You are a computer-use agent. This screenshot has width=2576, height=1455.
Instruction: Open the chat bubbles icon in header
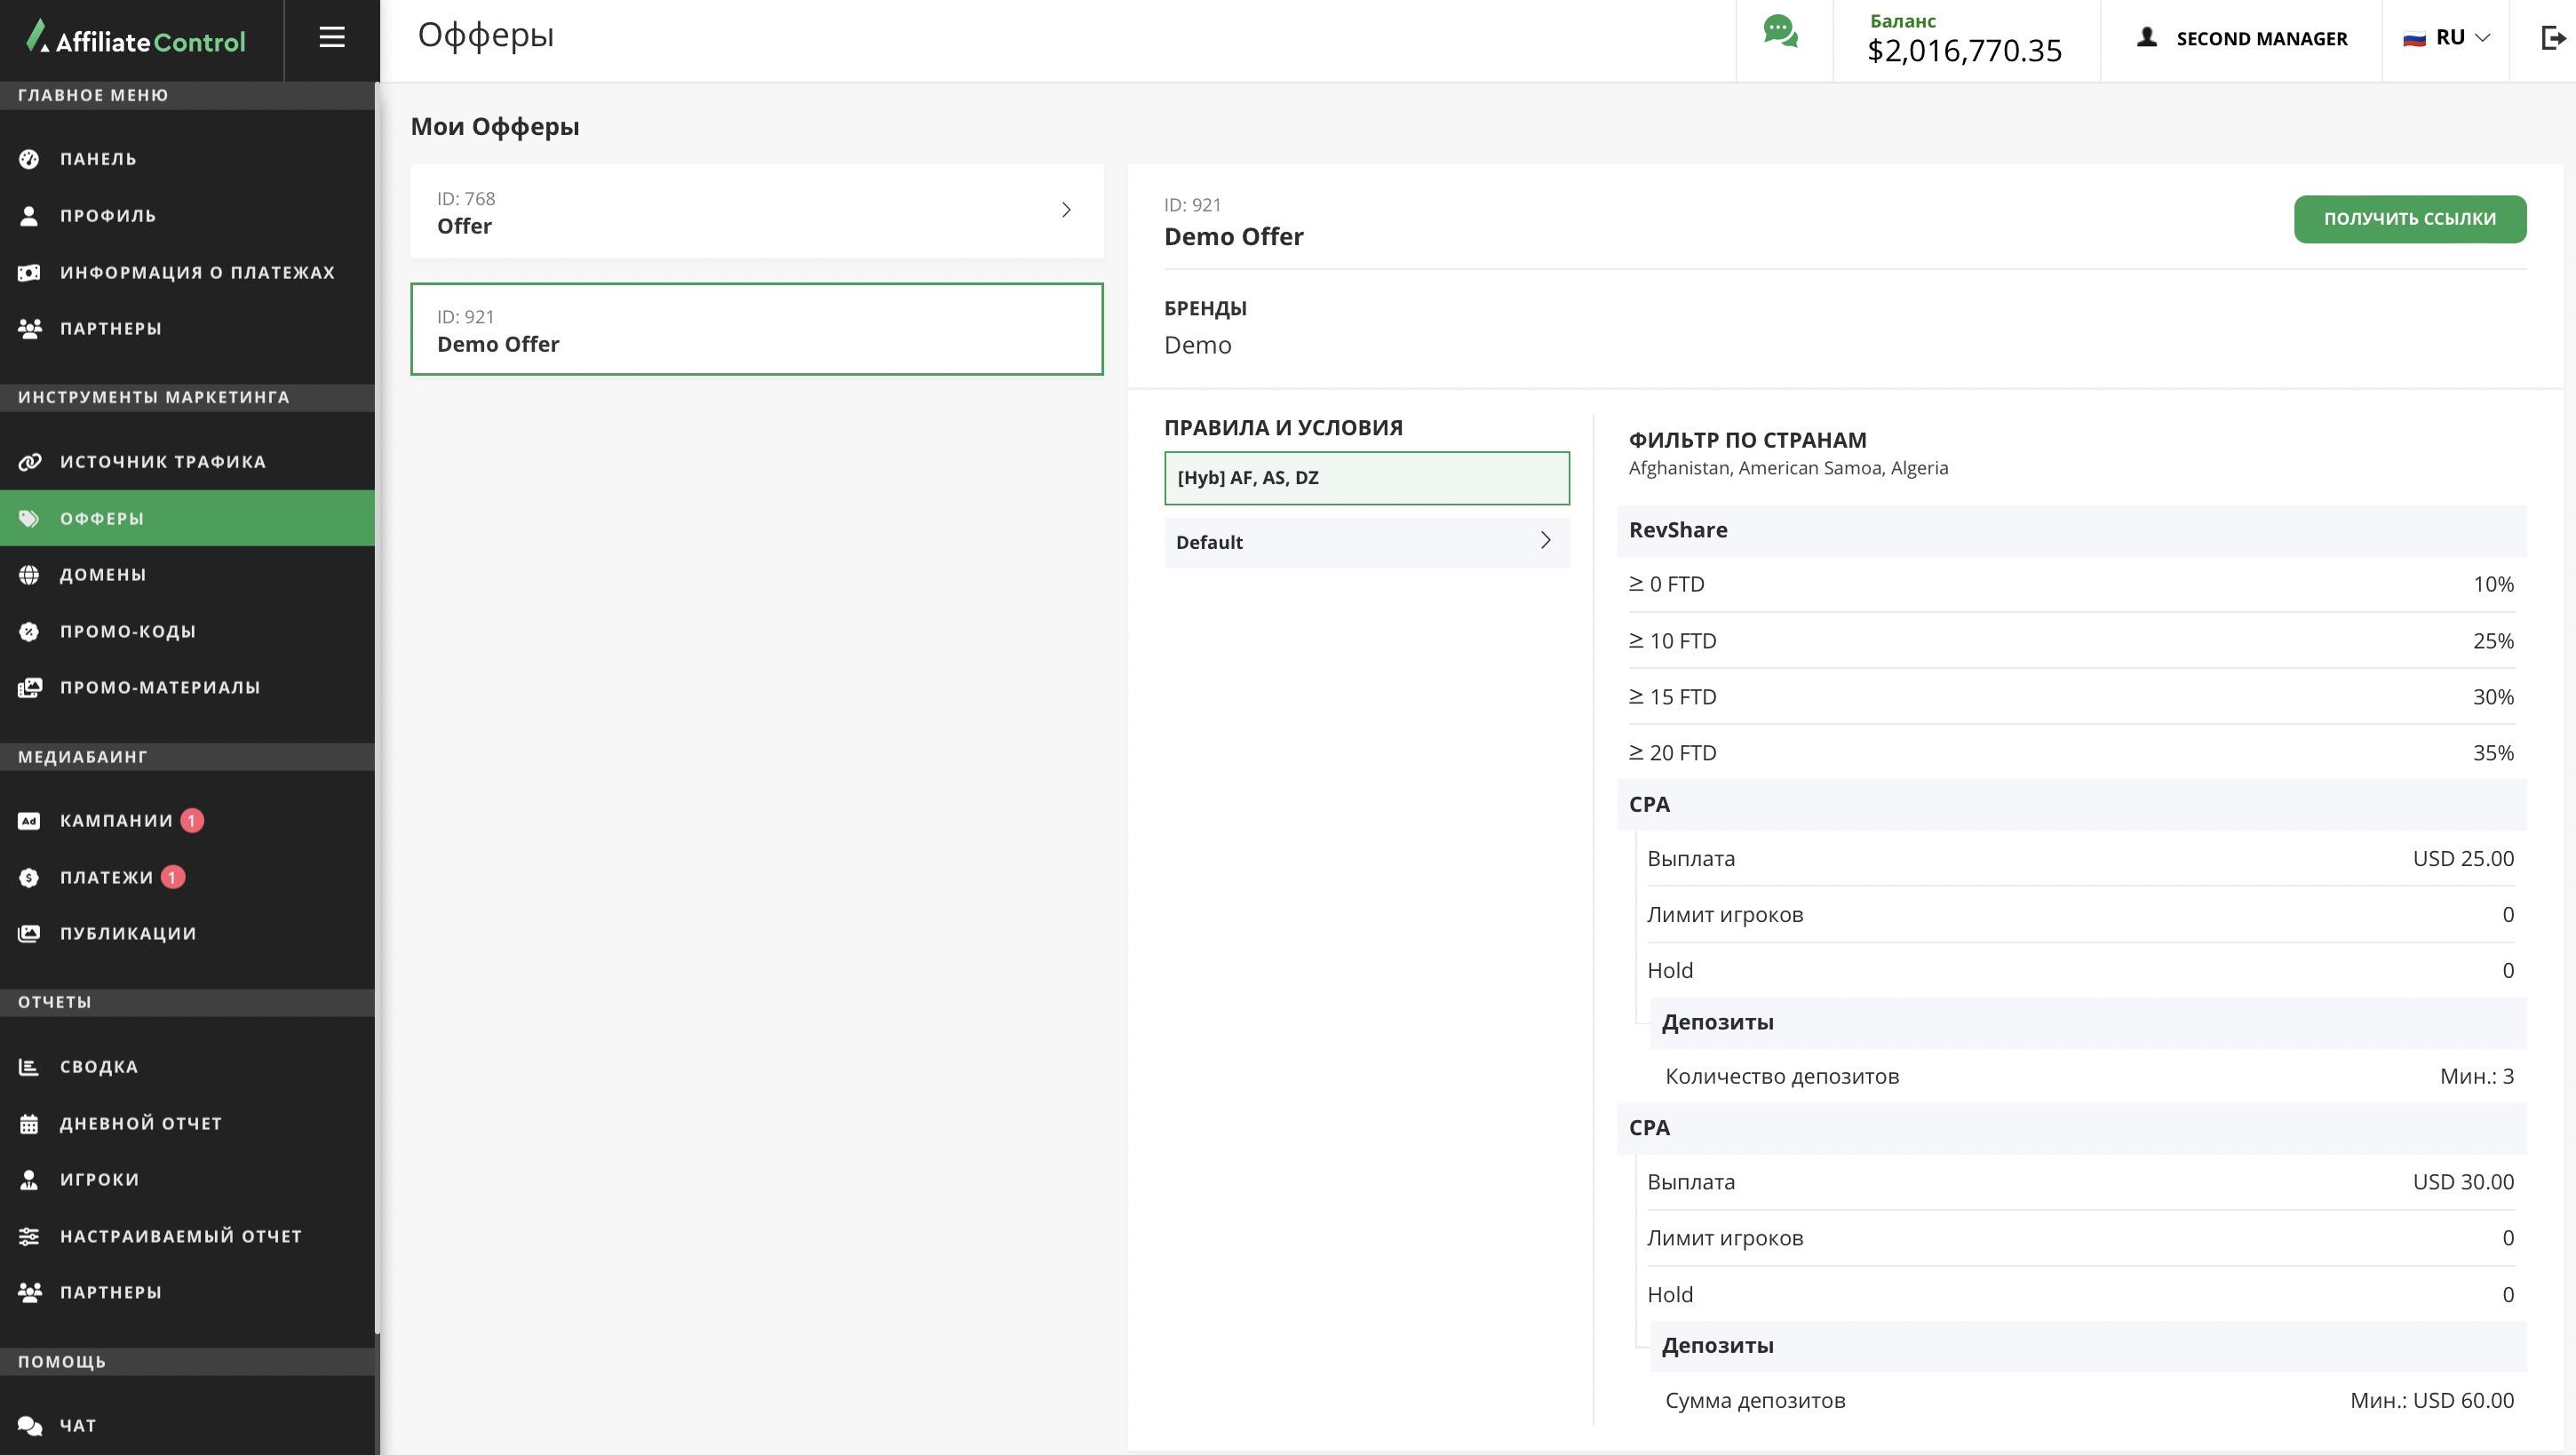pyautogui.click(x=1780, y=32)
